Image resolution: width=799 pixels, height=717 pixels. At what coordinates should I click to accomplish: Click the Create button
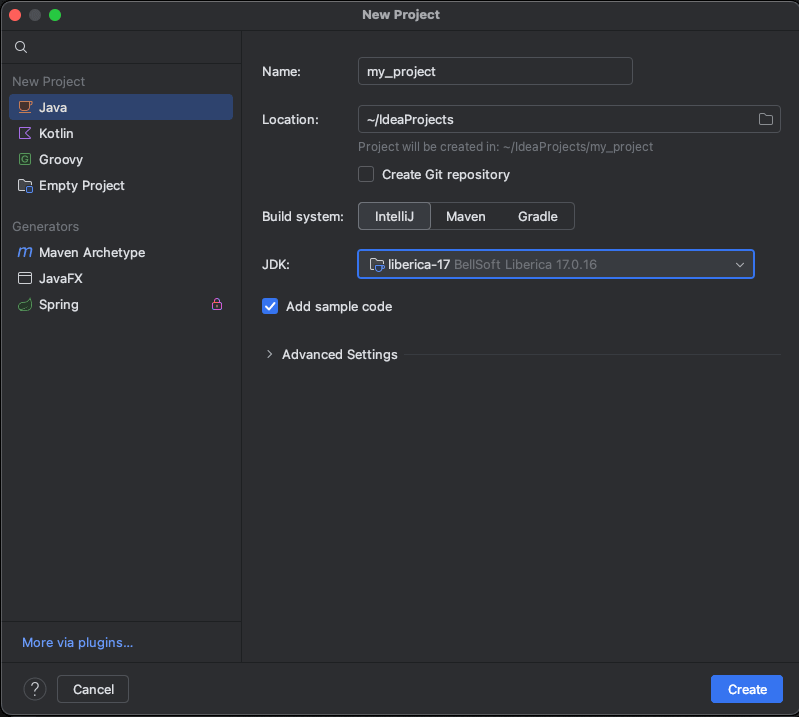pyautogui.click(x=747, y=689)
